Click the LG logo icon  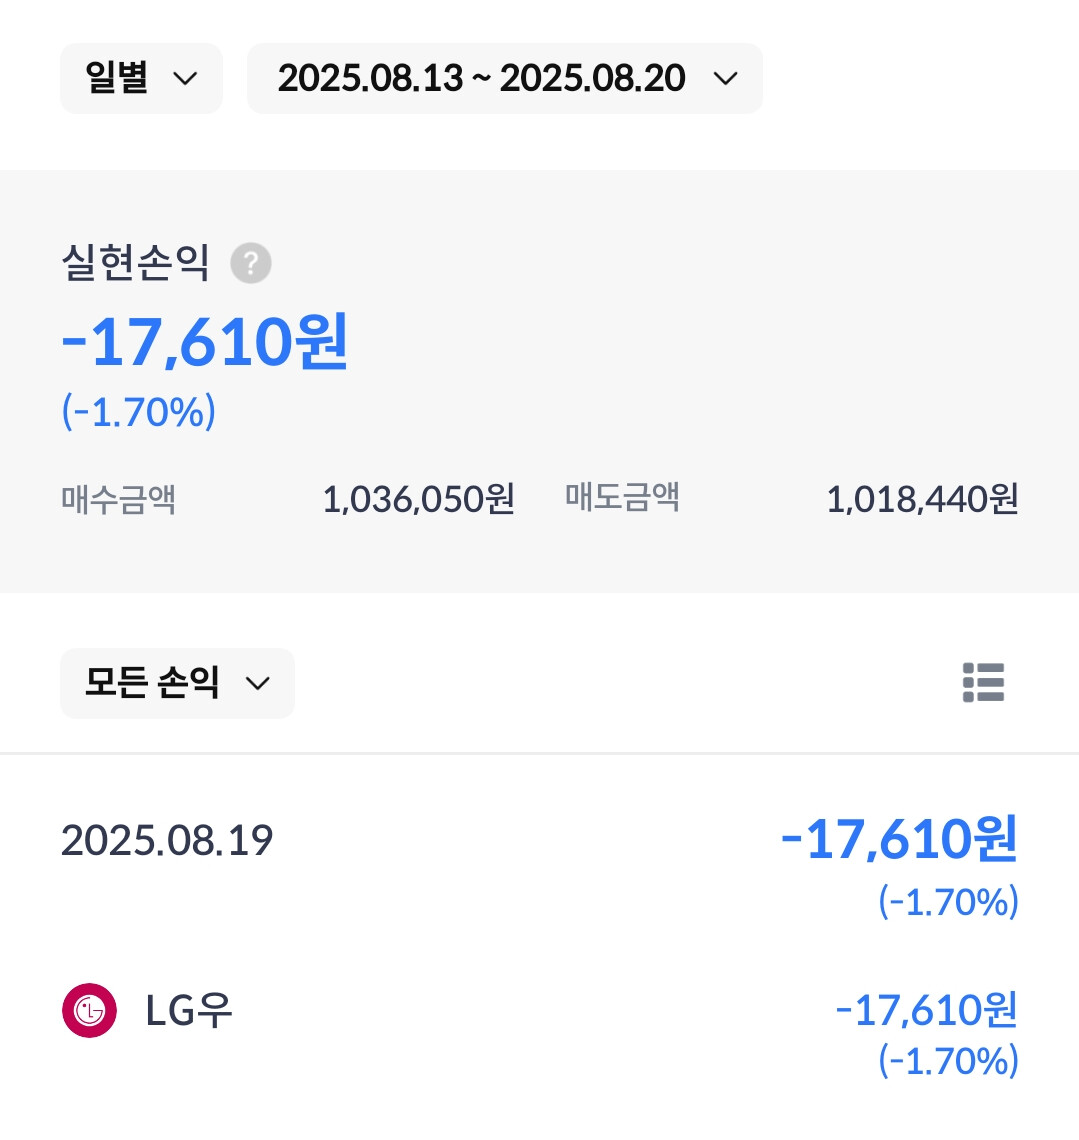coord(90,1010)
